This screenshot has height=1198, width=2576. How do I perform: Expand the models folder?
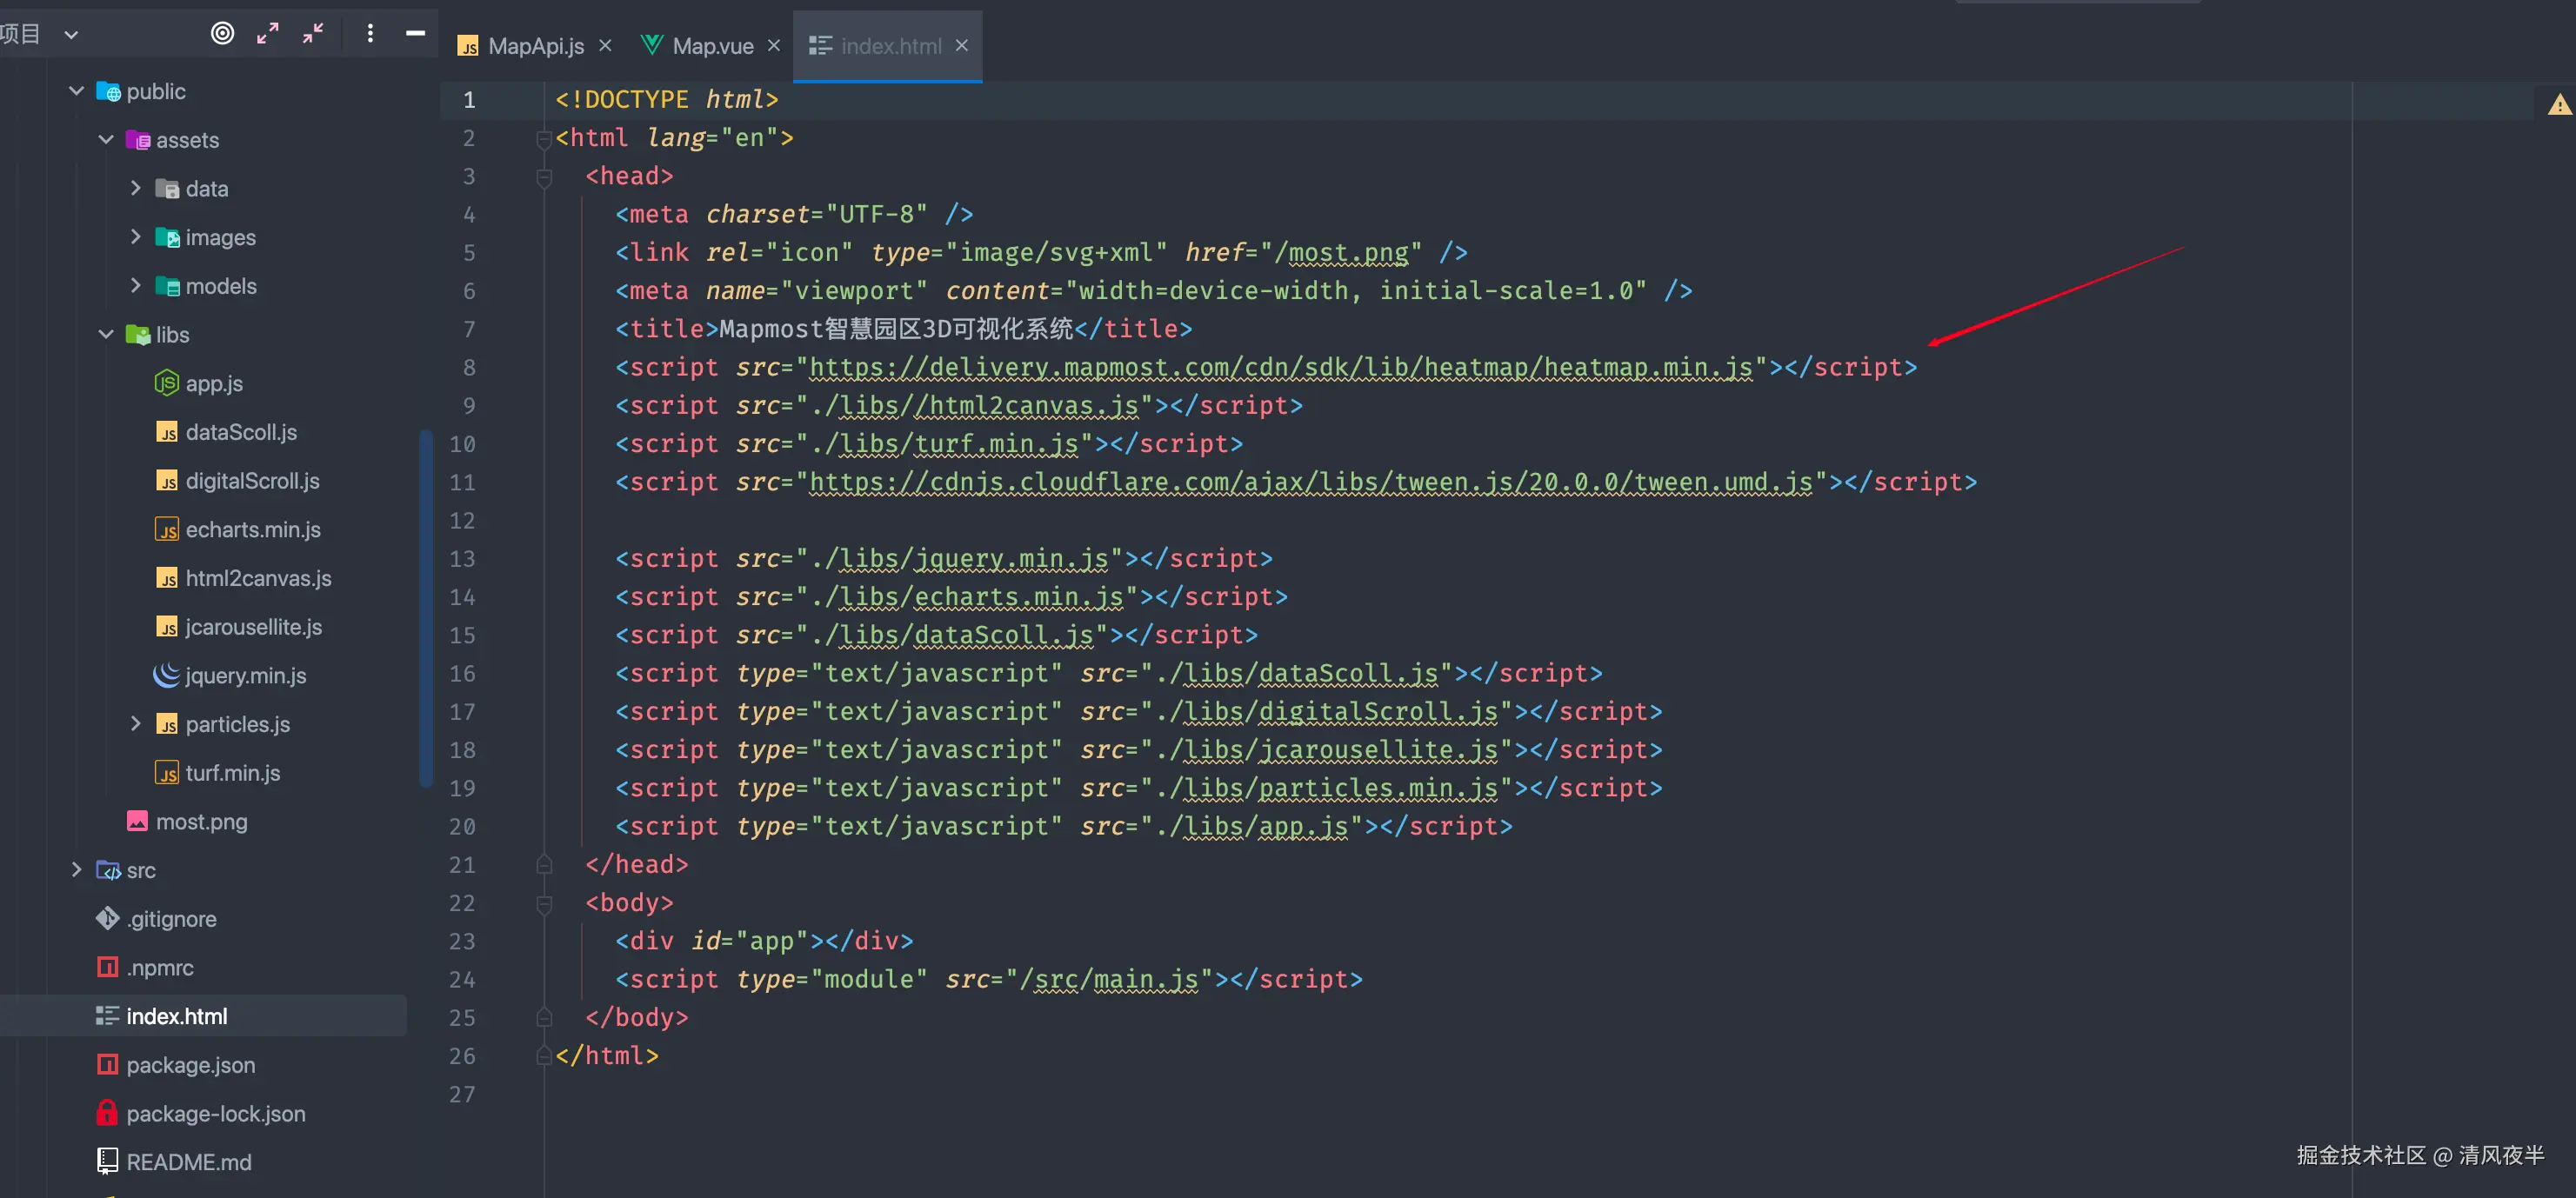135,285
